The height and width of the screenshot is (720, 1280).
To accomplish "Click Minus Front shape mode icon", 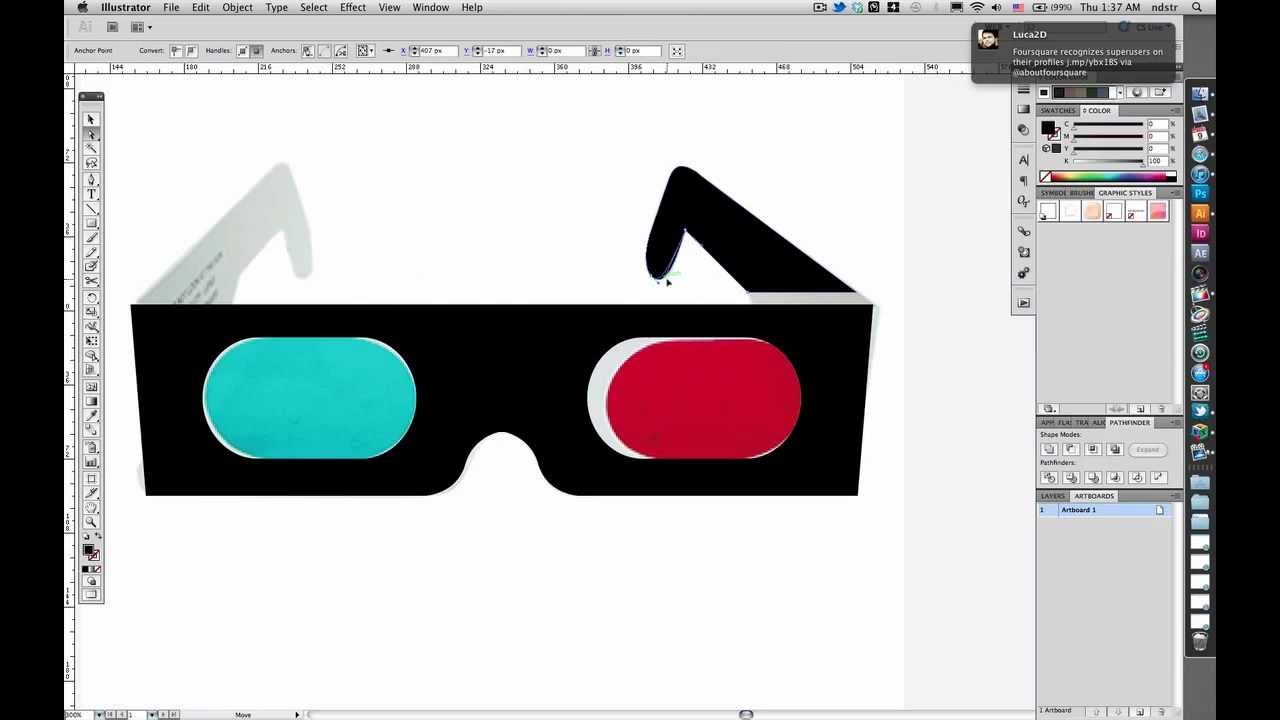I will pos(1071,449).
